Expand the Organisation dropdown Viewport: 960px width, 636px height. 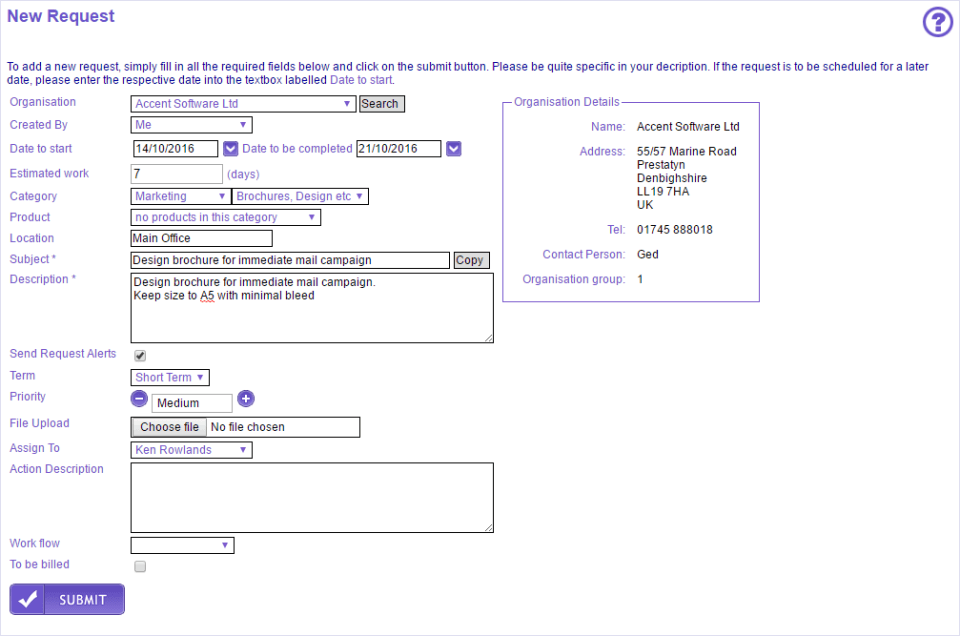243,104
